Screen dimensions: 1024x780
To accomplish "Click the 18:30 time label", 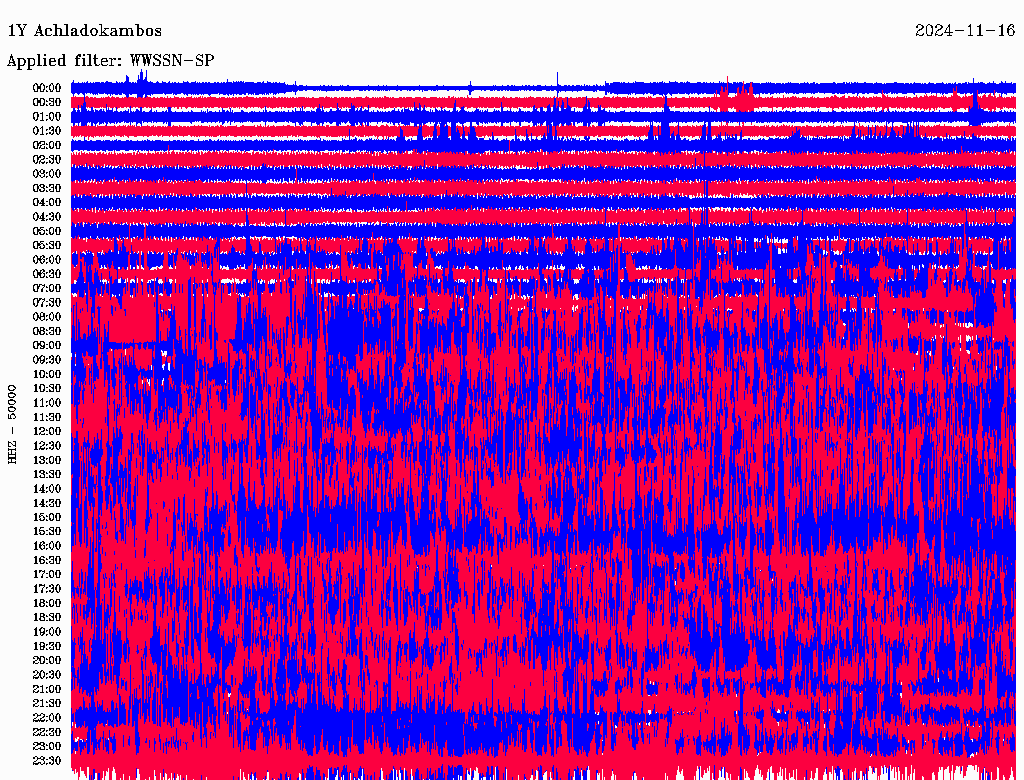I will pyautogui.click(x=47, y=617).
